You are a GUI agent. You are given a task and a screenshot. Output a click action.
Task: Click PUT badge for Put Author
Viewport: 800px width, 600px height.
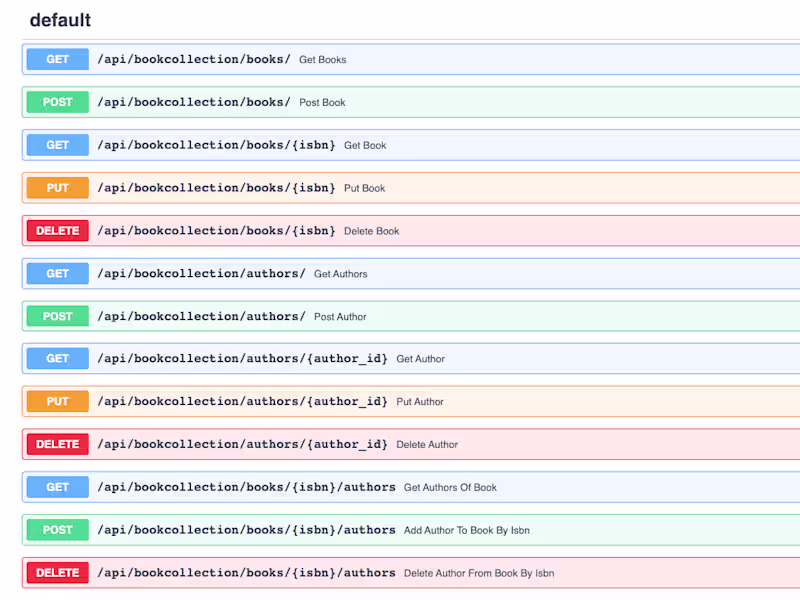pyautogui.click(x=58, y=402)
